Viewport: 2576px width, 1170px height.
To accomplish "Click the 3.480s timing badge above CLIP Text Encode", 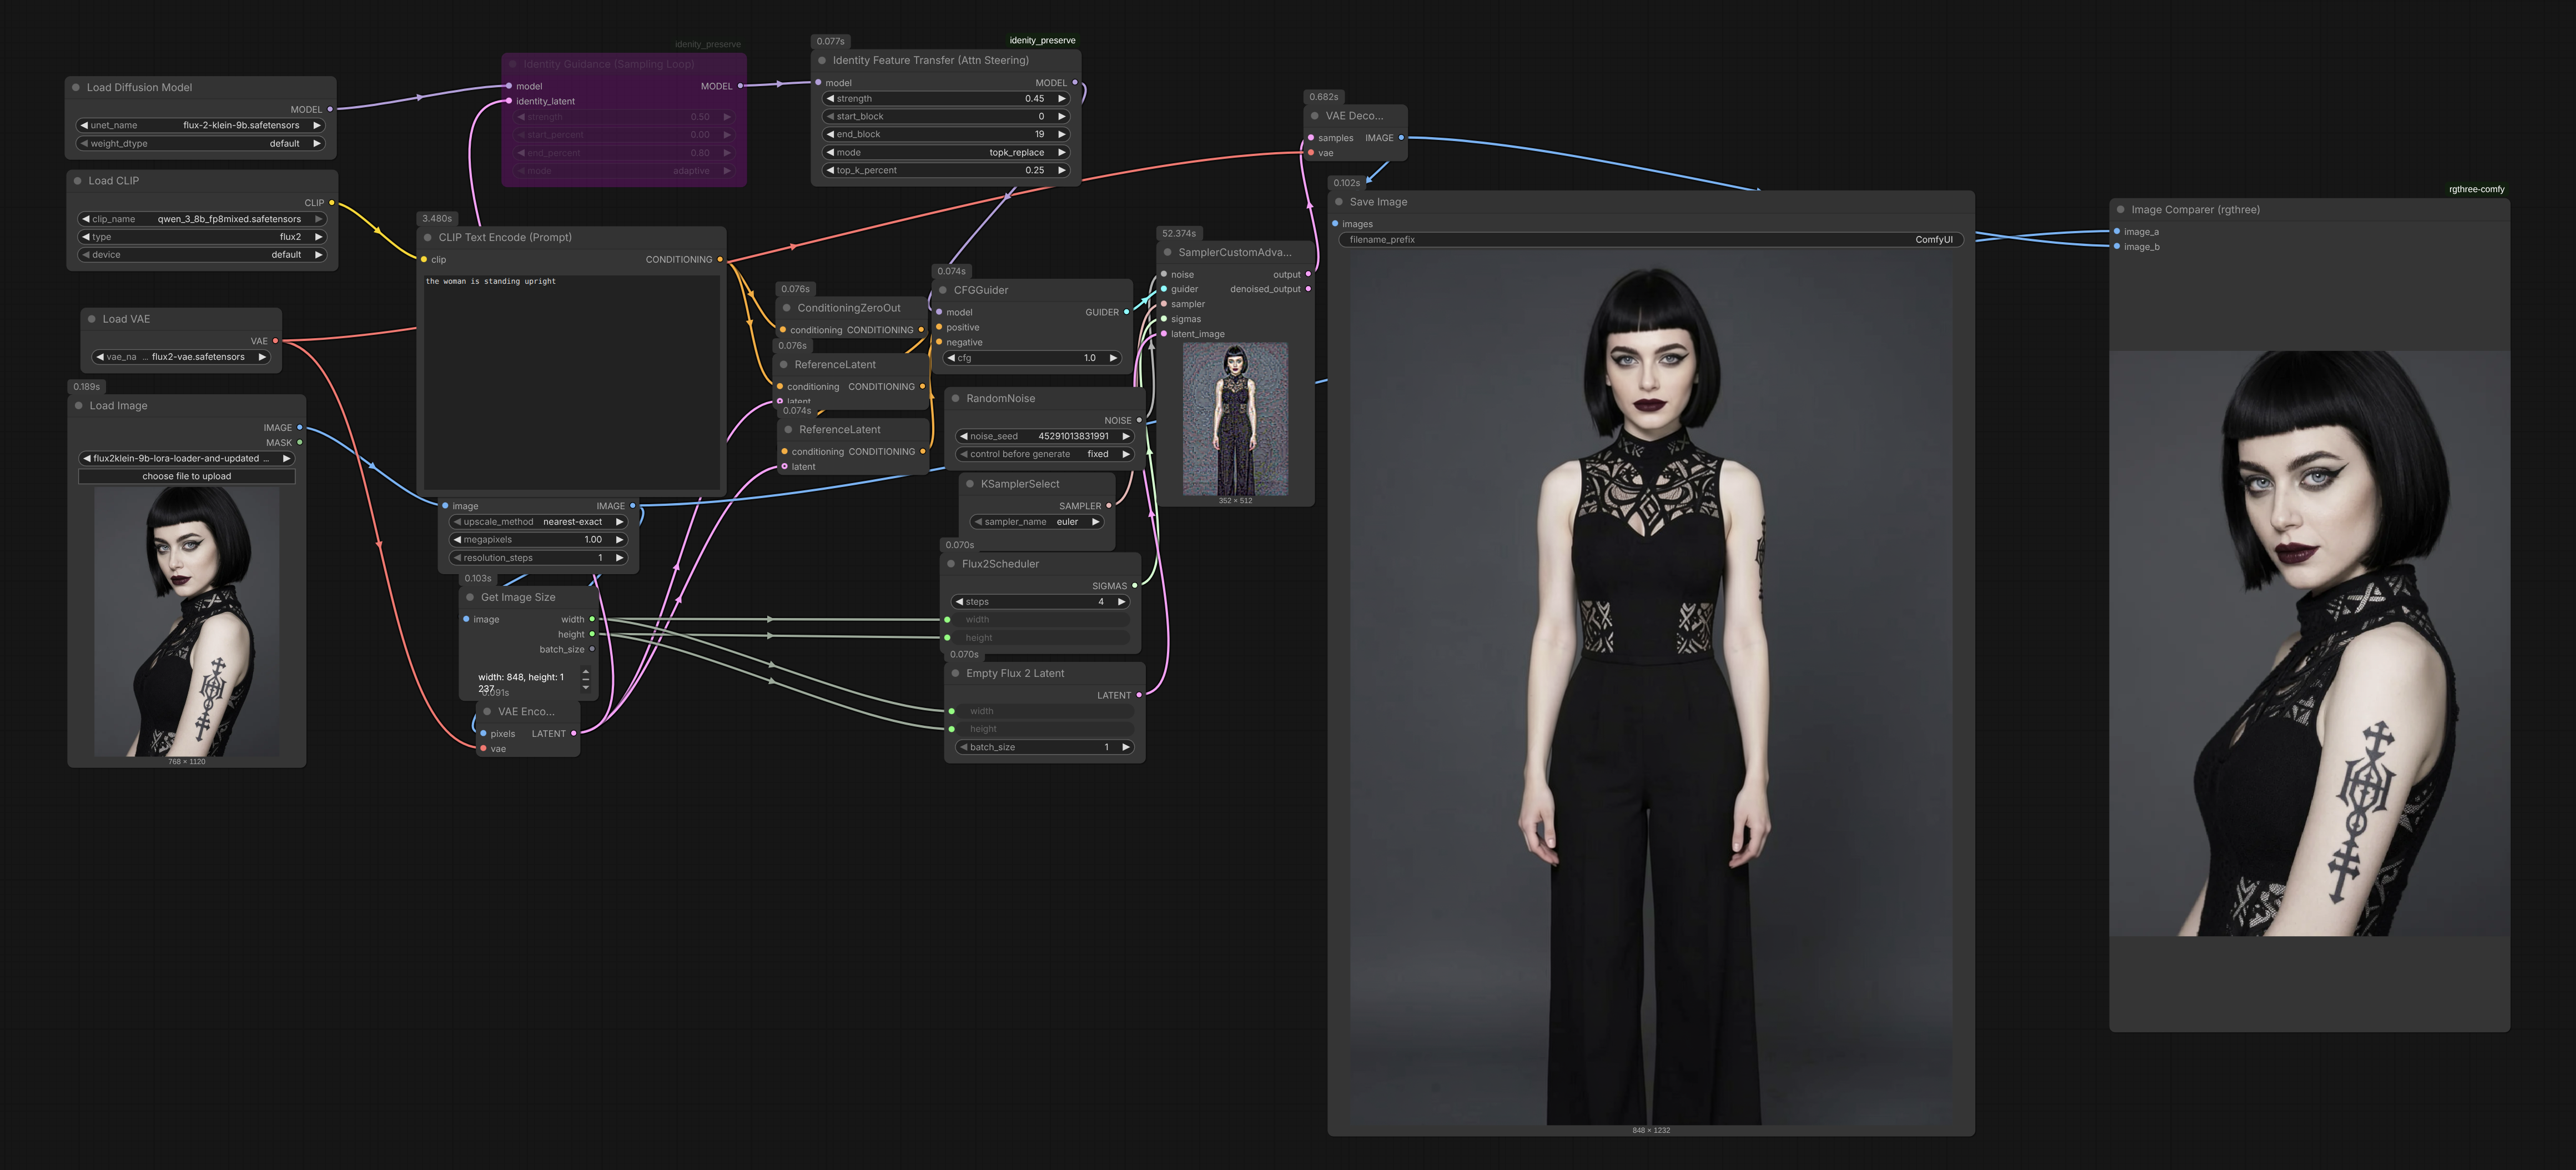I will point(437,218).
